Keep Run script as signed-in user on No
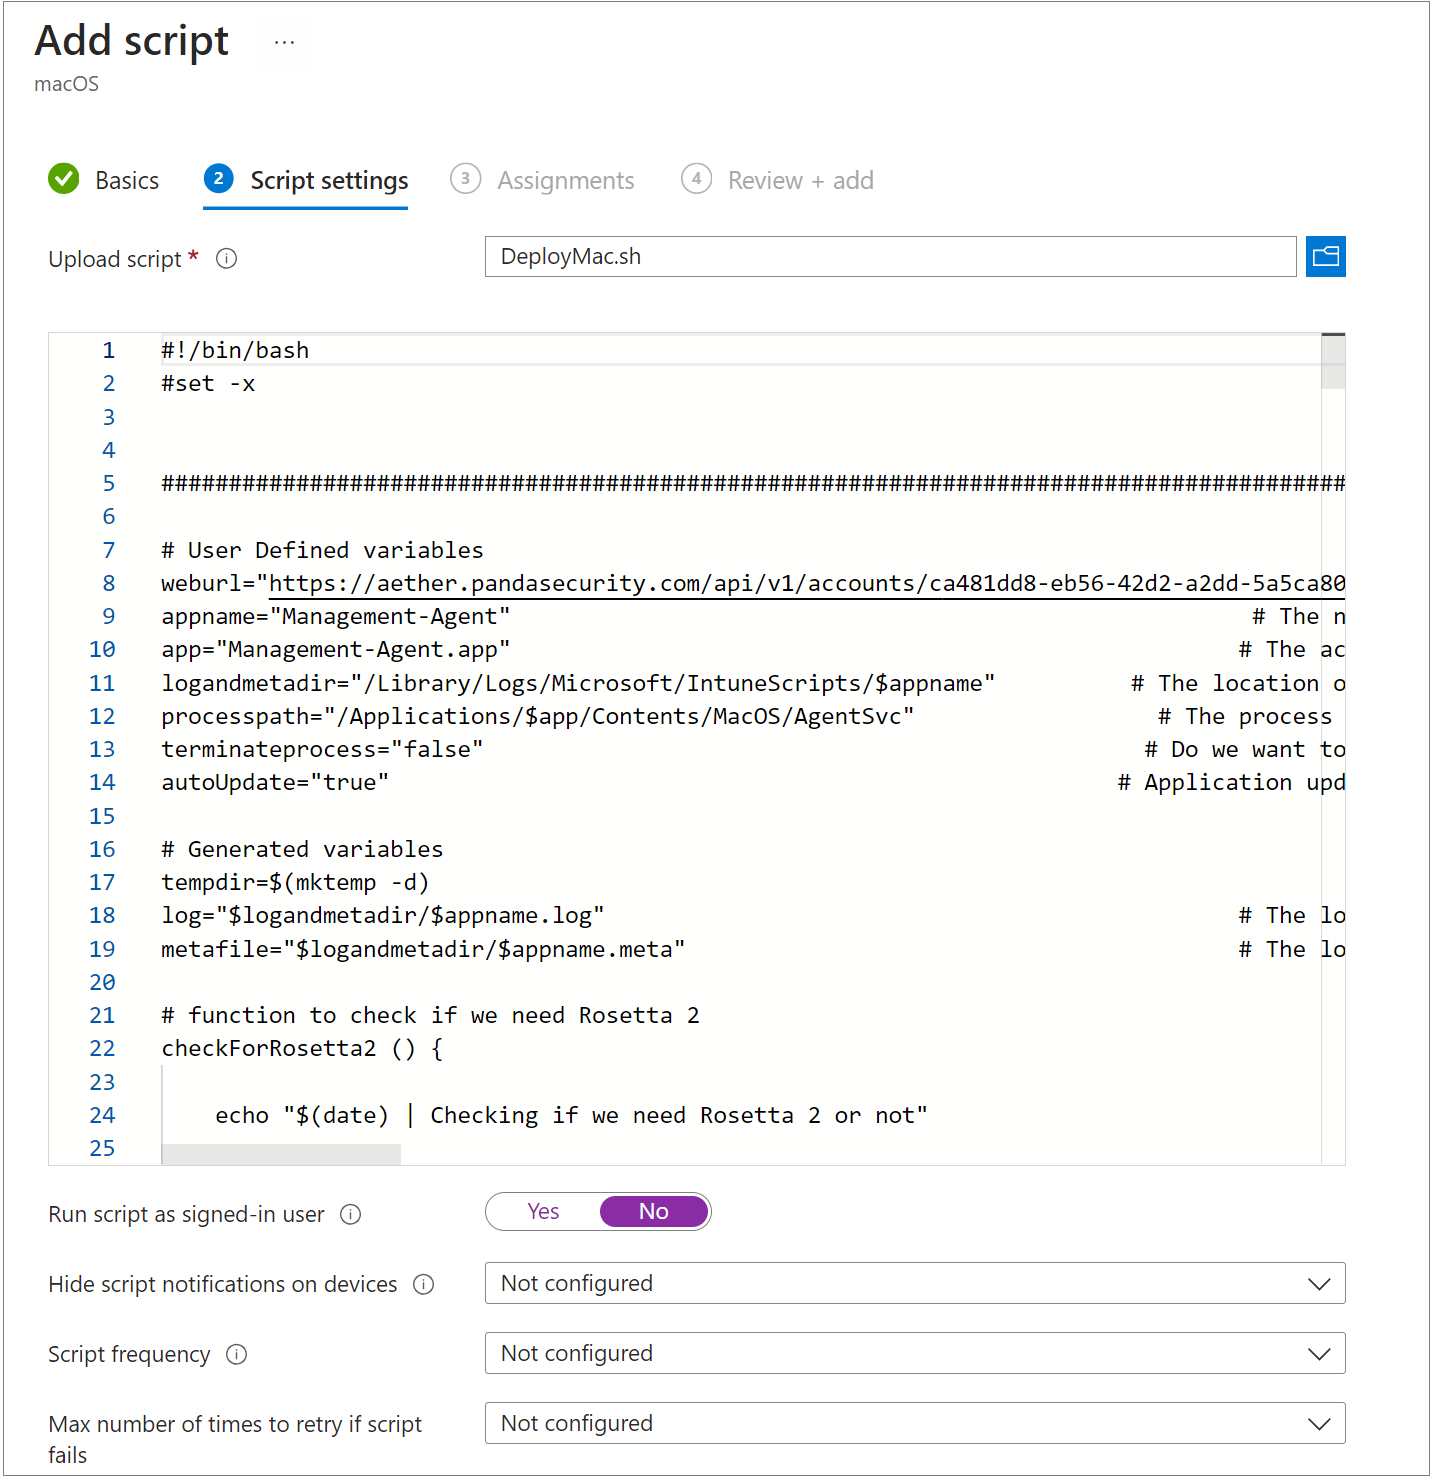This screenshot has height=1479, width=1435. (654, 1211)
